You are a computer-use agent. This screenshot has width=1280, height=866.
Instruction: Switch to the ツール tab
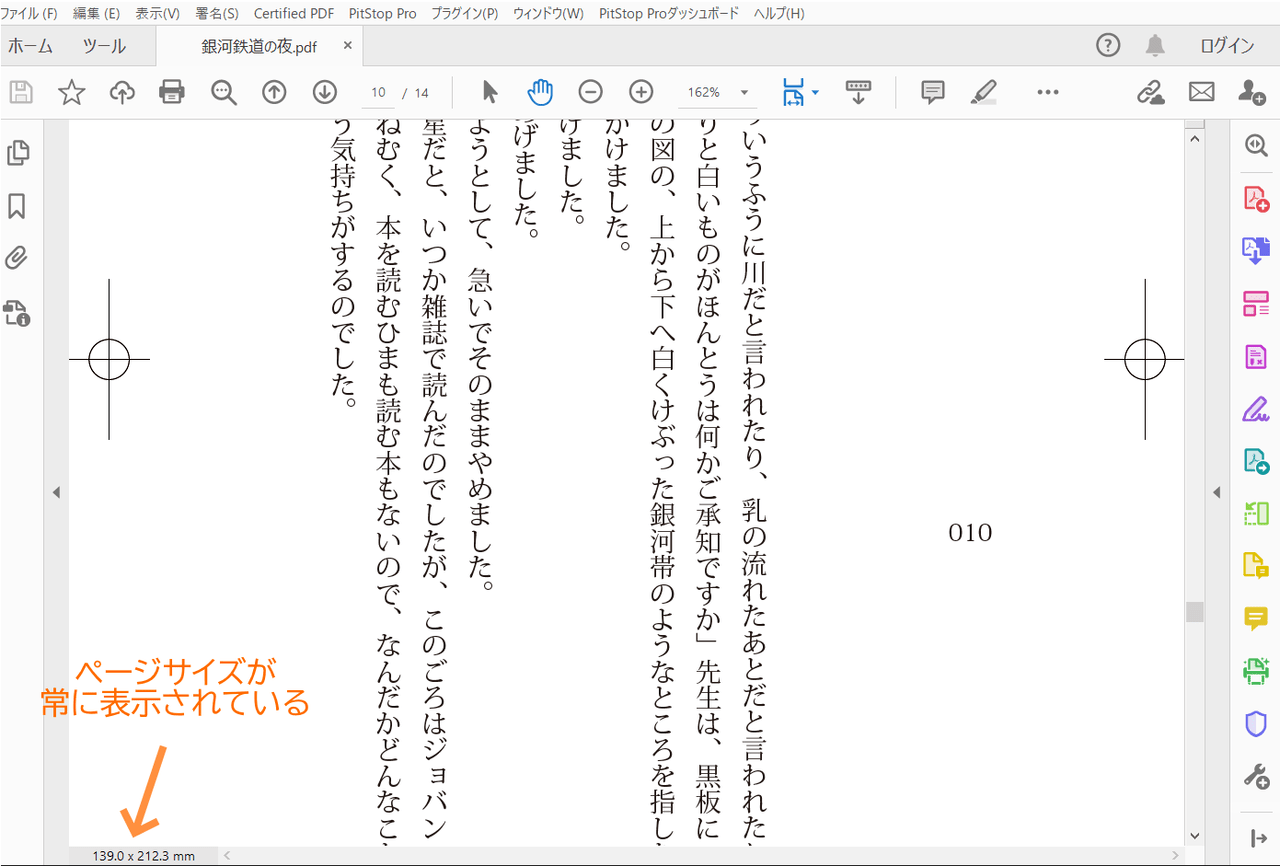pos(104,46)
